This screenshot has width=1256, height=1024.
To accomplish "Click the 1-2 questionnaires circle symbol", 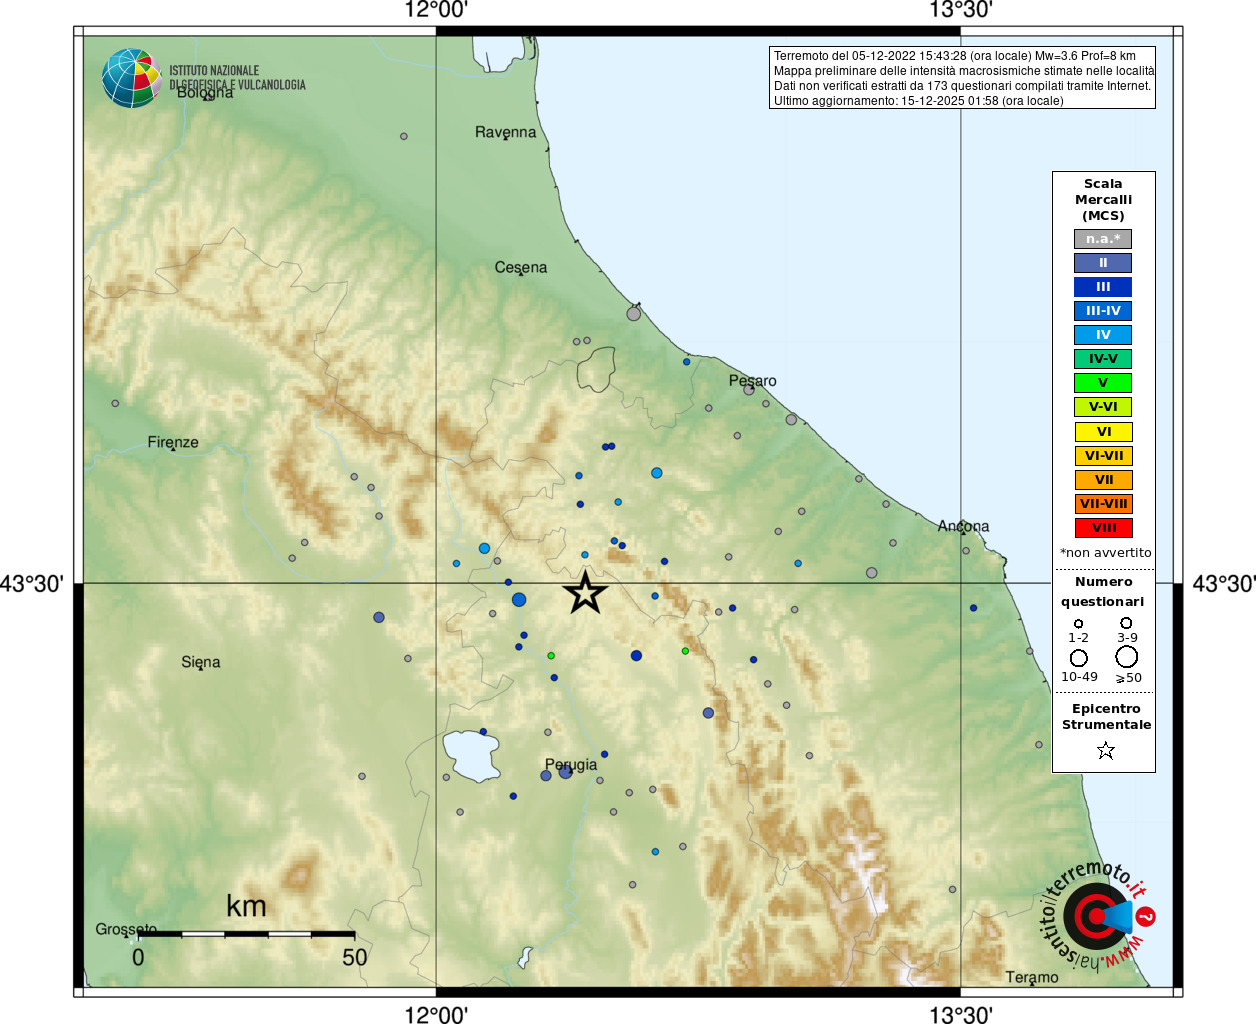I will [1078, 624].
